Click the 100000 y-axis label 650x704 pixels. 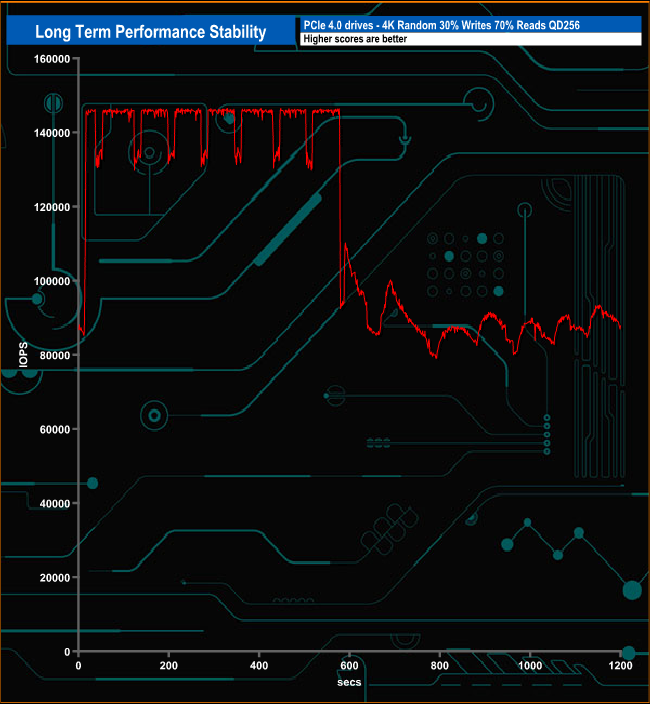point(52,282)
